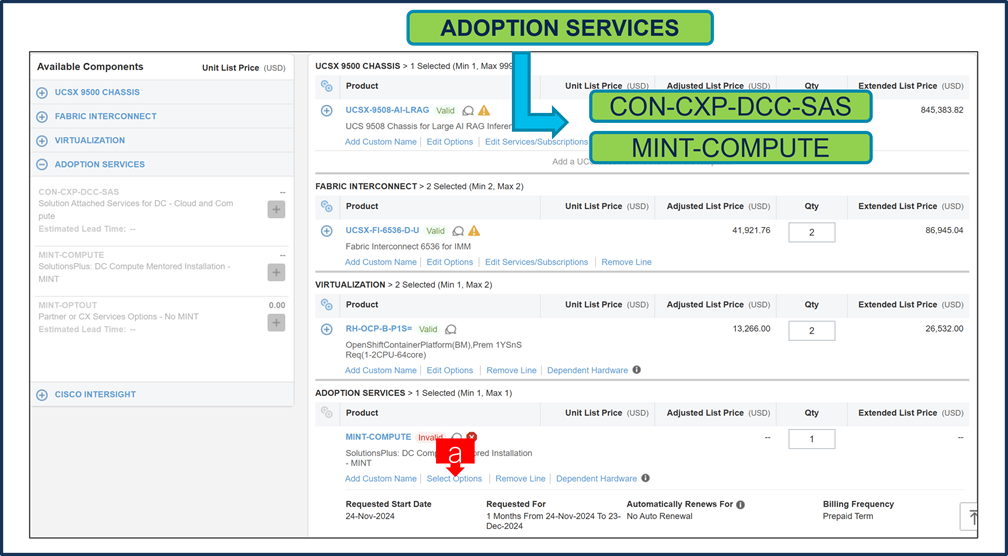Expand CISCO INTERSIGHT in Available Components
This screenshot has height=556, width=1008.
coord(42,395)
